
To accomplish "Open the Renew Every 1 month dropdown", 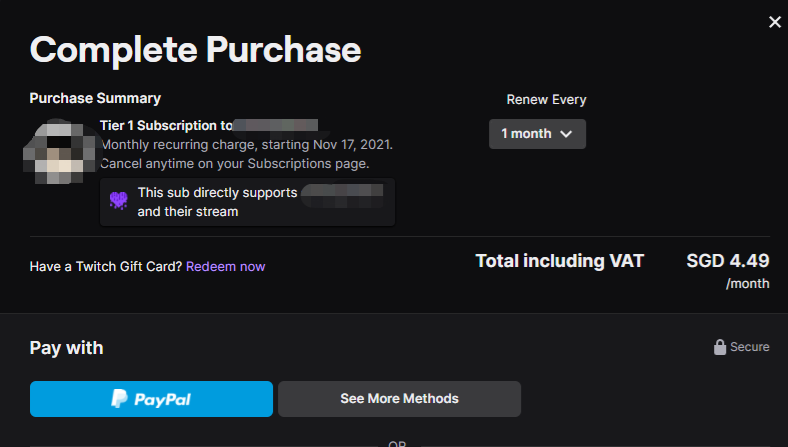I will click(537, 134).
